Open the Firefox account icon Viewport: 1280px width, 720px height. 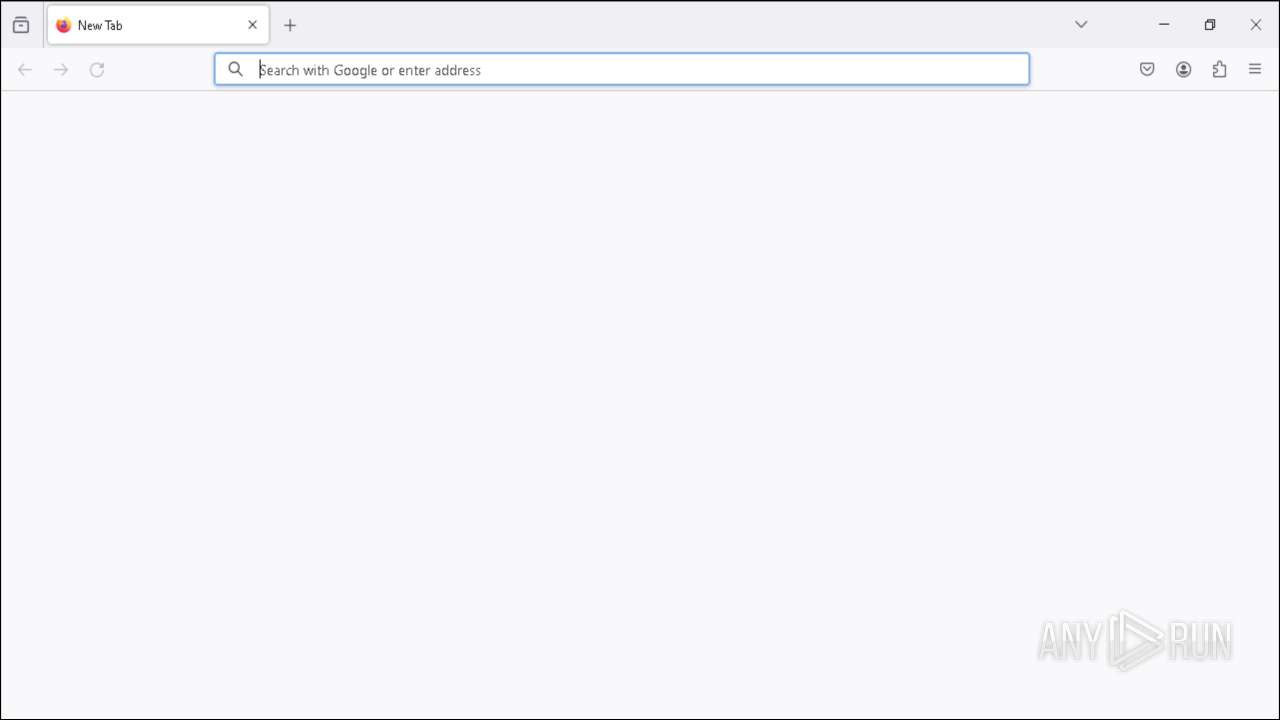click(x=1183, y=69)
